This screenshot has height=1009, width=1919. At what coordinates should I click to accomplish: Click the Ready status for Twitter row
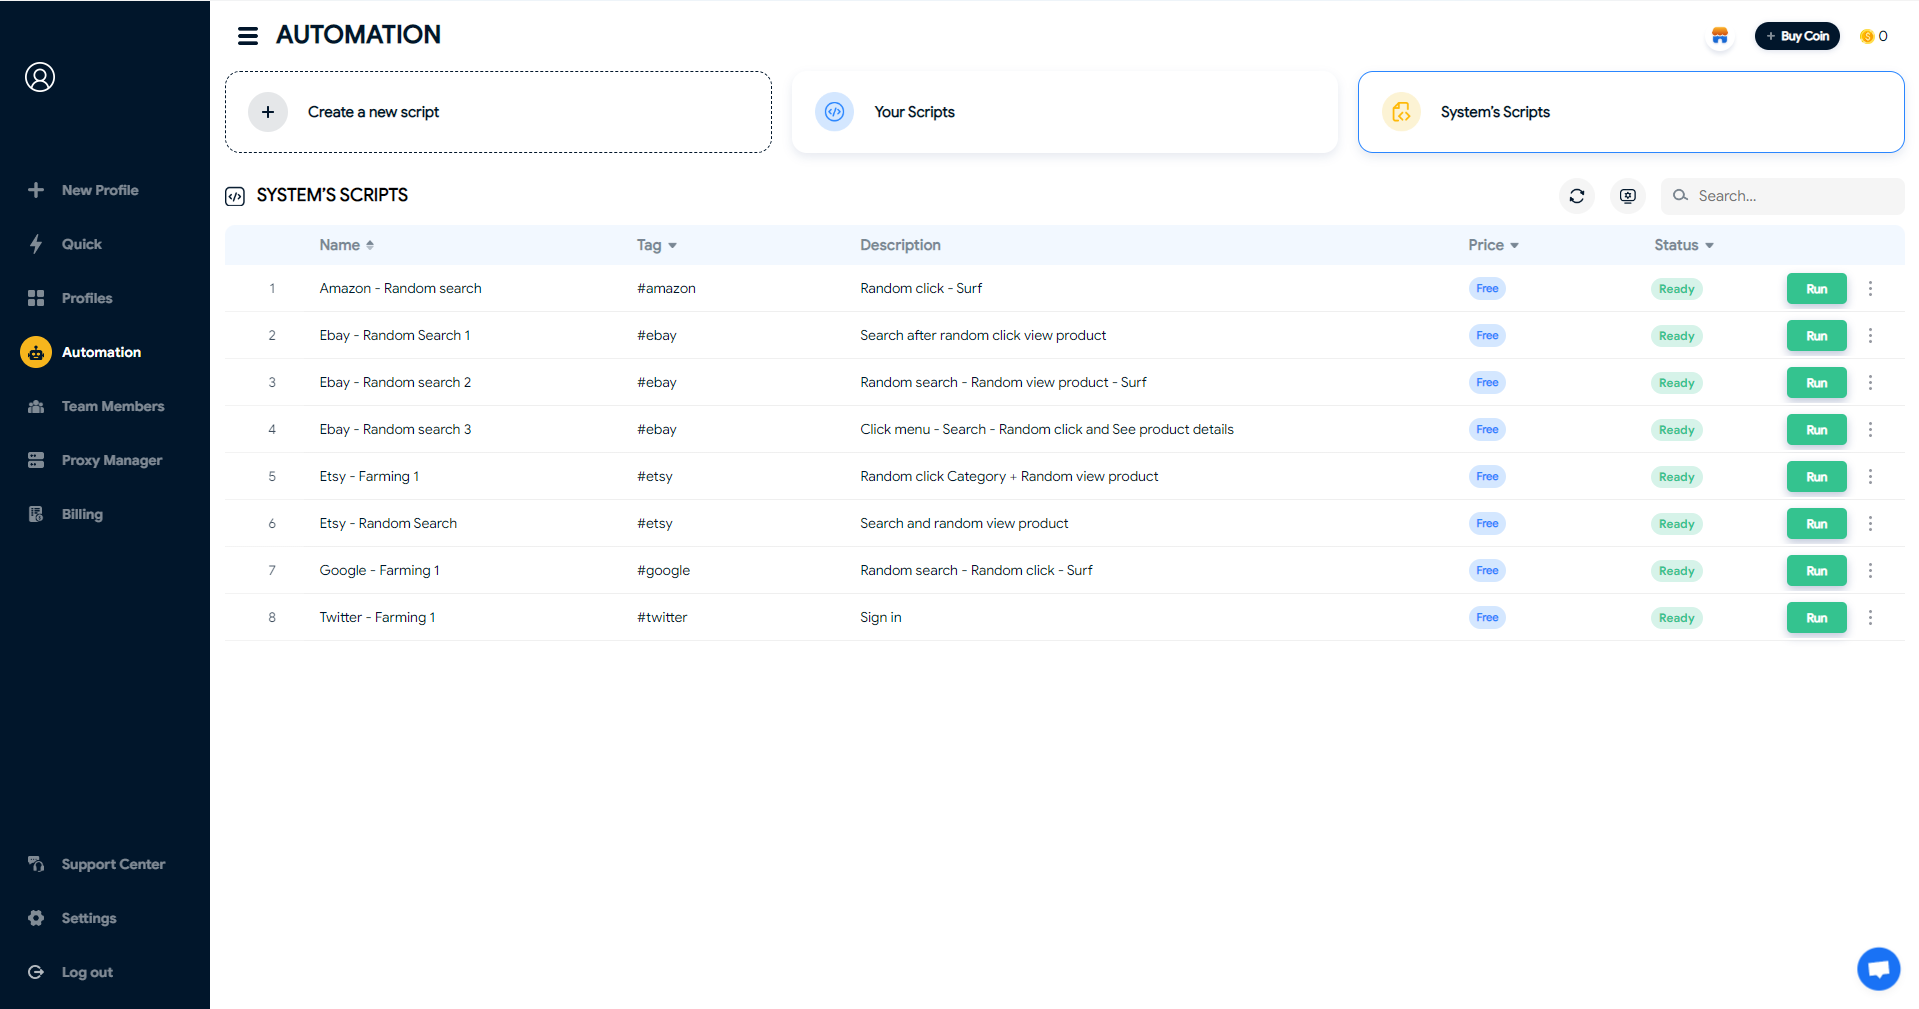1676,618
